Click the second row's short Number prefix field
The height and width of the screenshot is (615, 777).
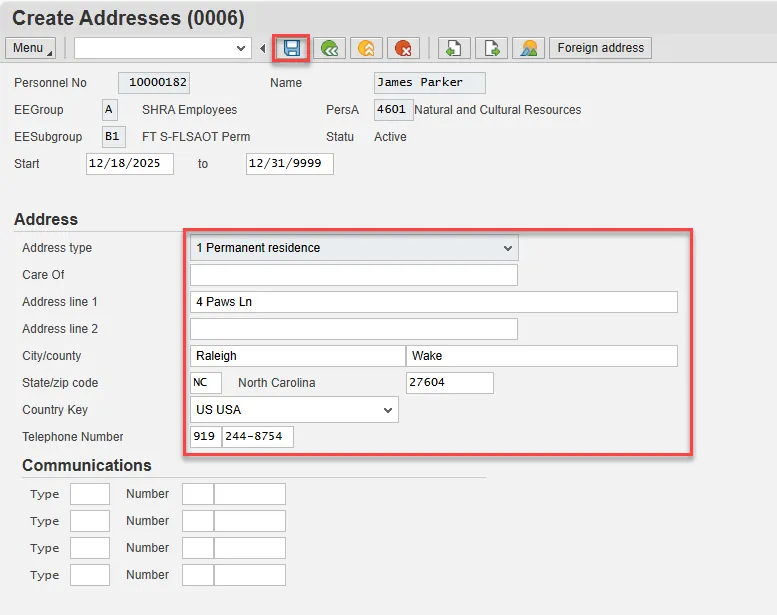[198, 521]
